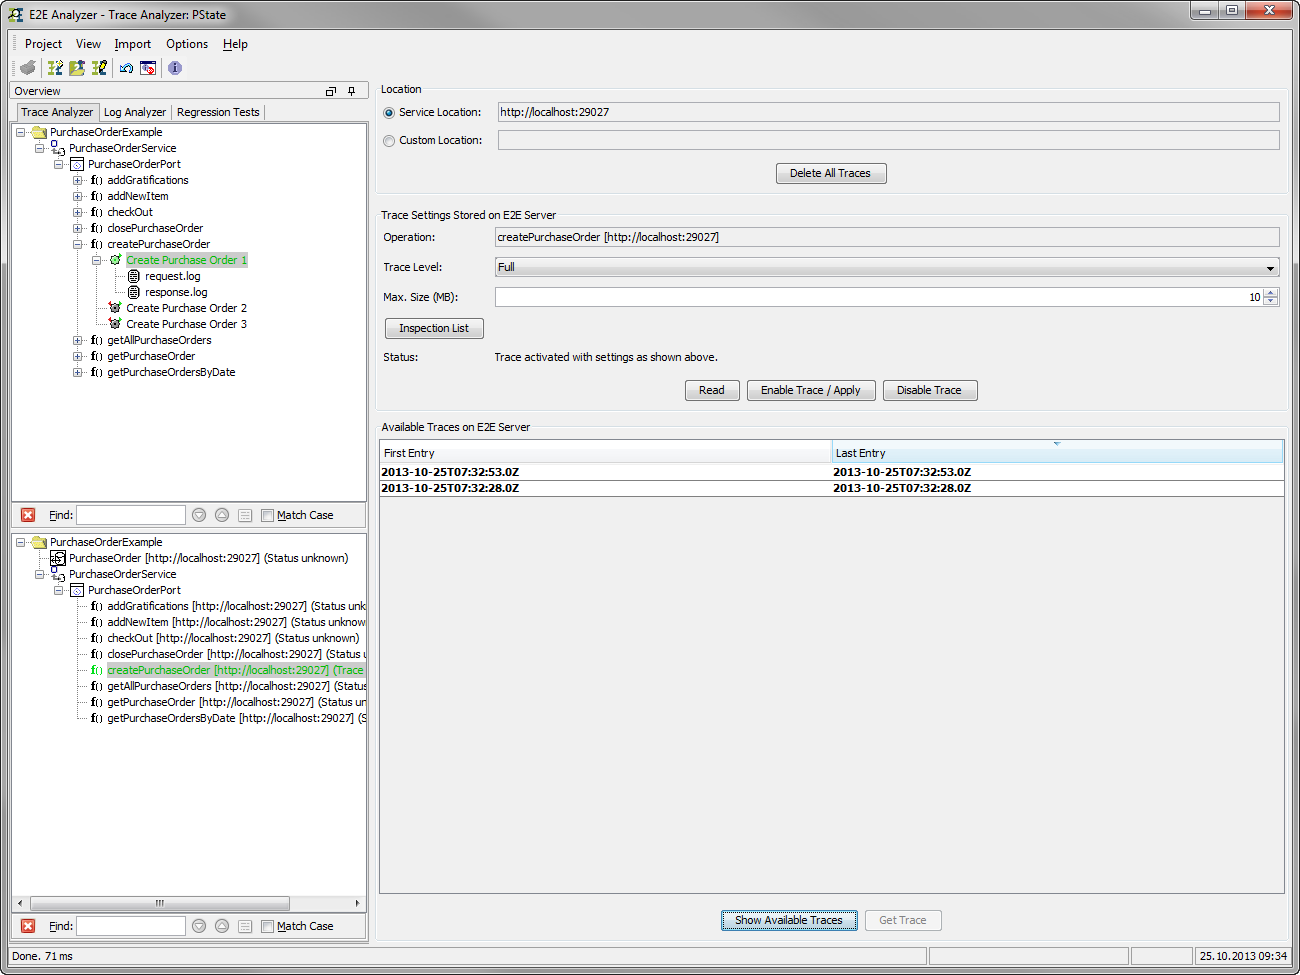Click the red X to clear Find field
Image resolution: width=1300 pixels, height=975 pixels.
click(27, 515)
